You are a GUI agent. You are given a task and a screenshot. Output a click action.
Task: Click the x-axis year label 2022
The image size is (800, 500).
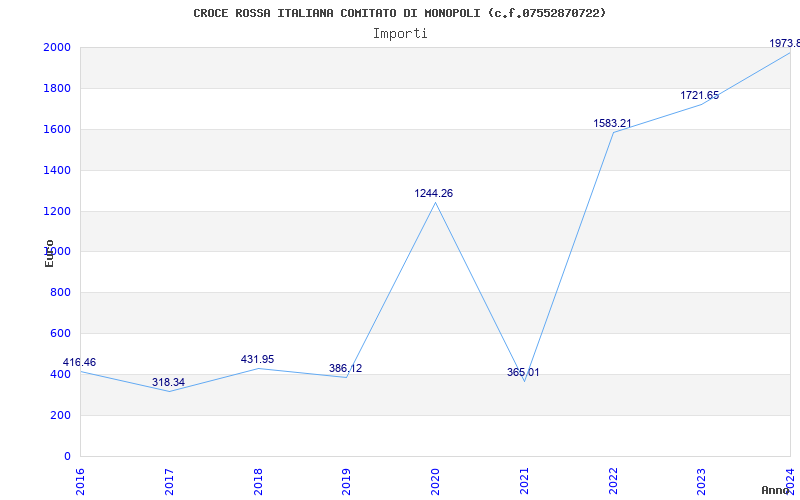[x=613, y=481]
